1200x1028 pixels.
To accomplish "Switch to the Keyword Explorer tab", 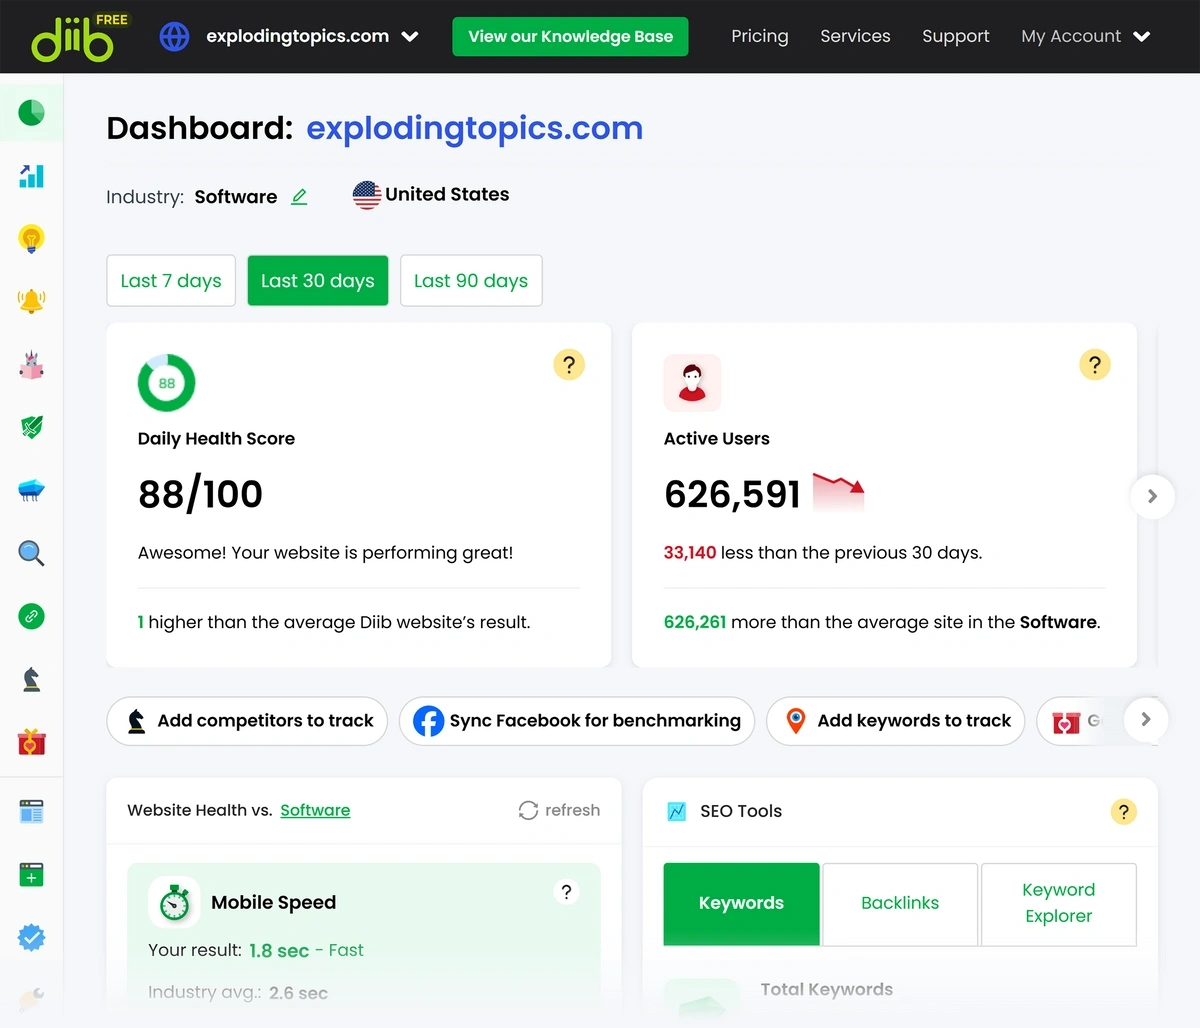I will 1059,904.
